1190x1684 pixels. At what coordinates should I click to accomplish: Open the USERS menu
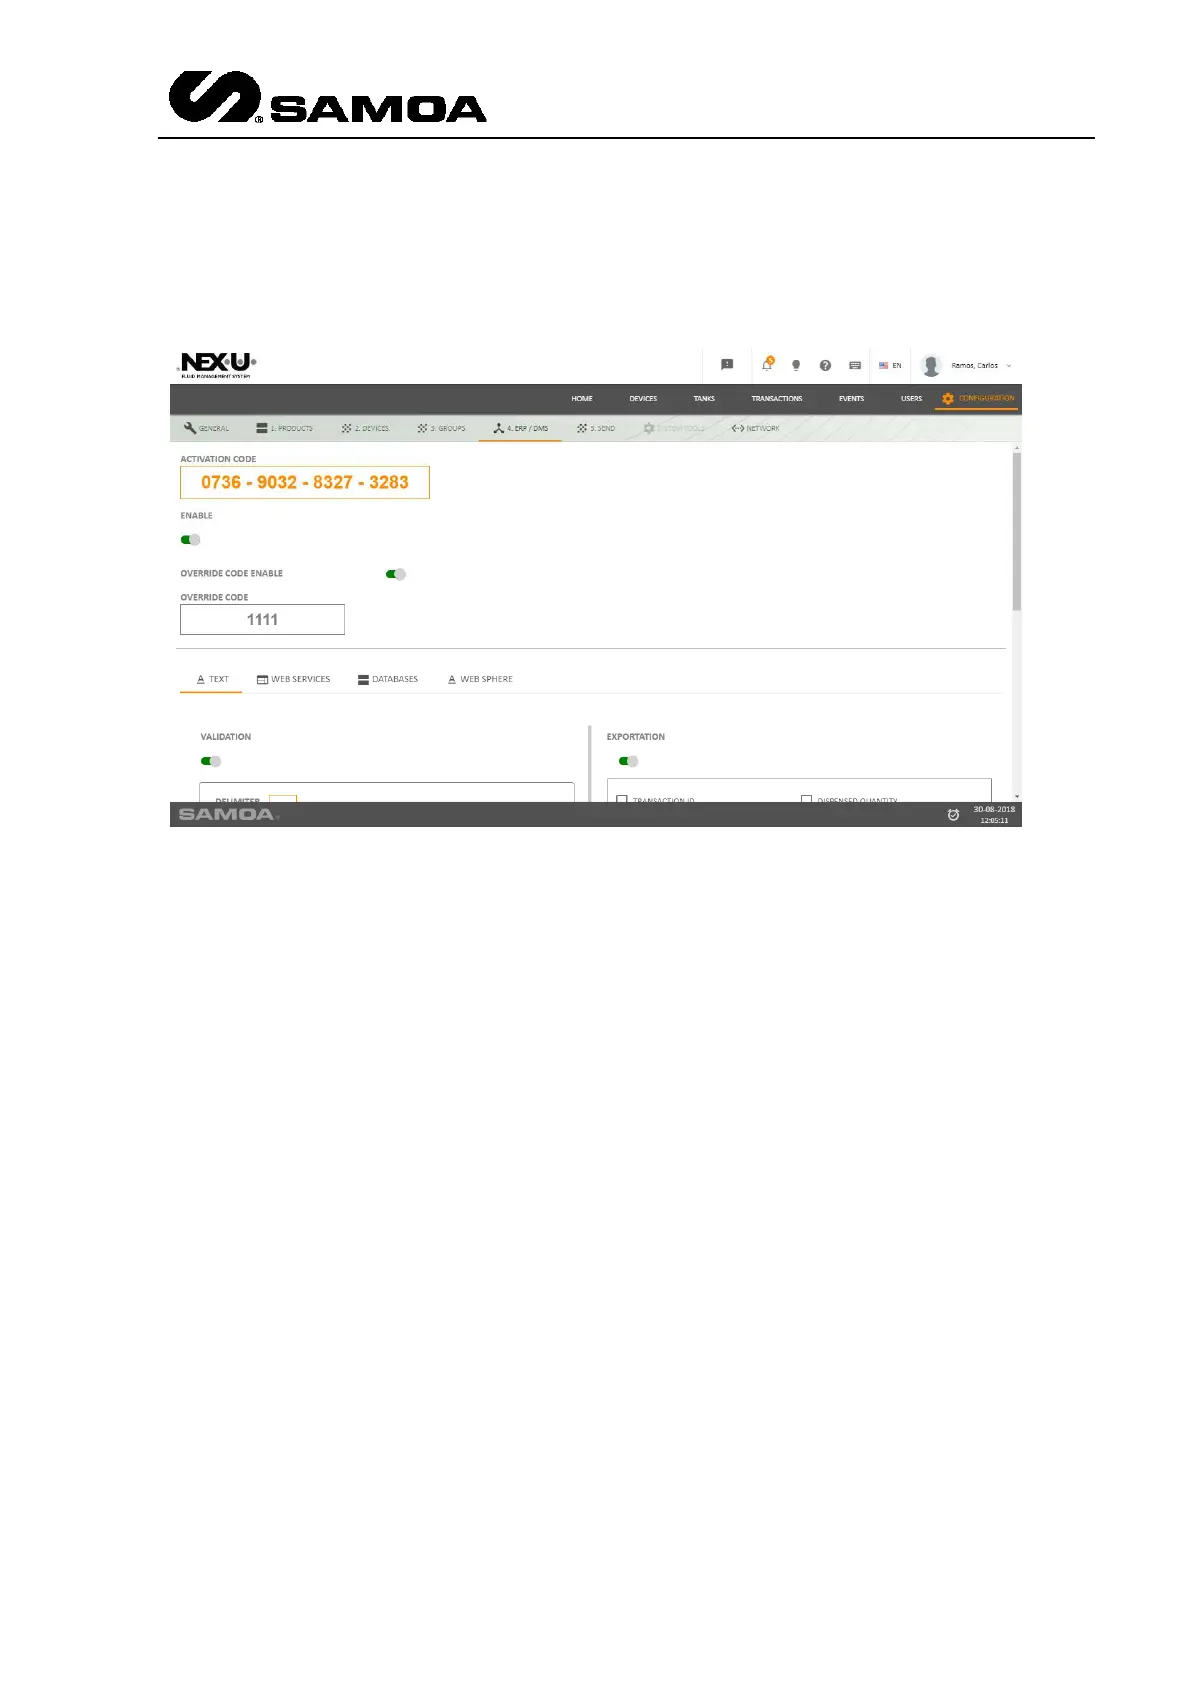tap(911, 398)
